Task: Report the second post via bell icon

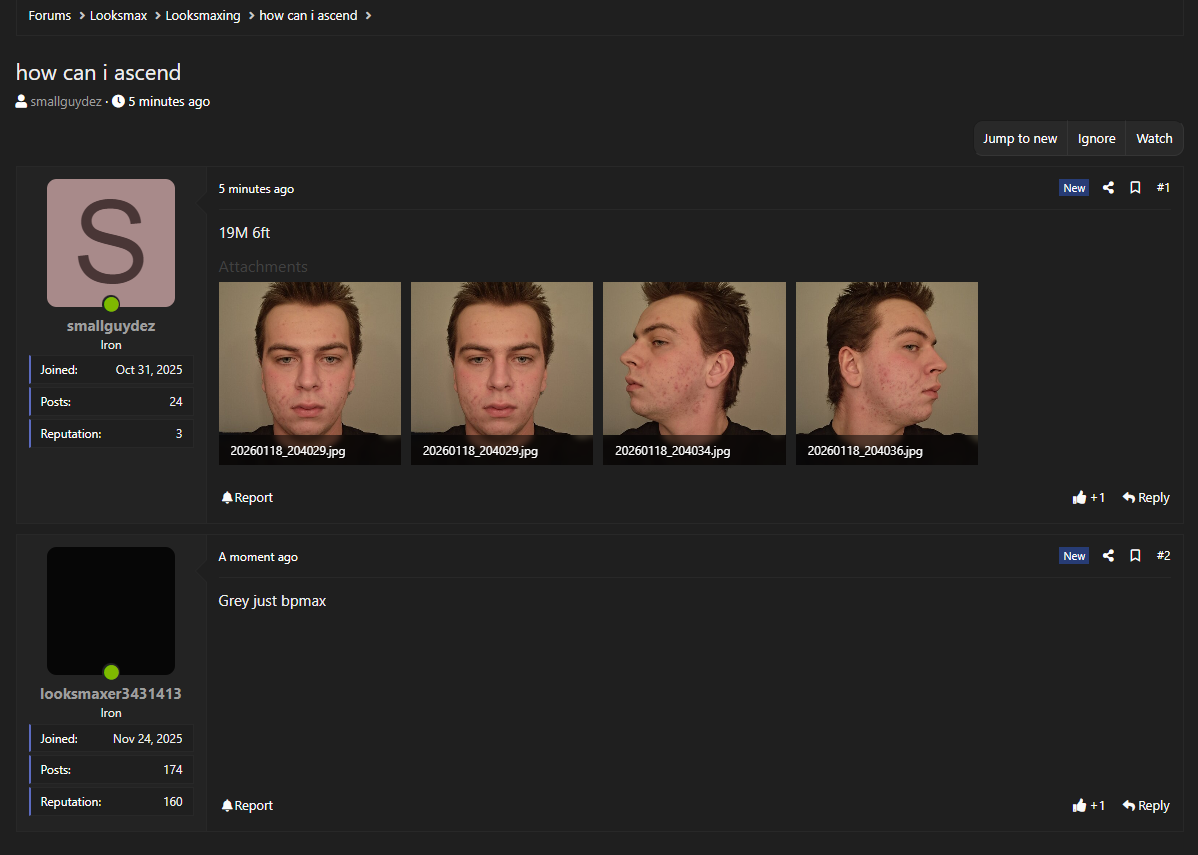Action: [x=227, y=806]
